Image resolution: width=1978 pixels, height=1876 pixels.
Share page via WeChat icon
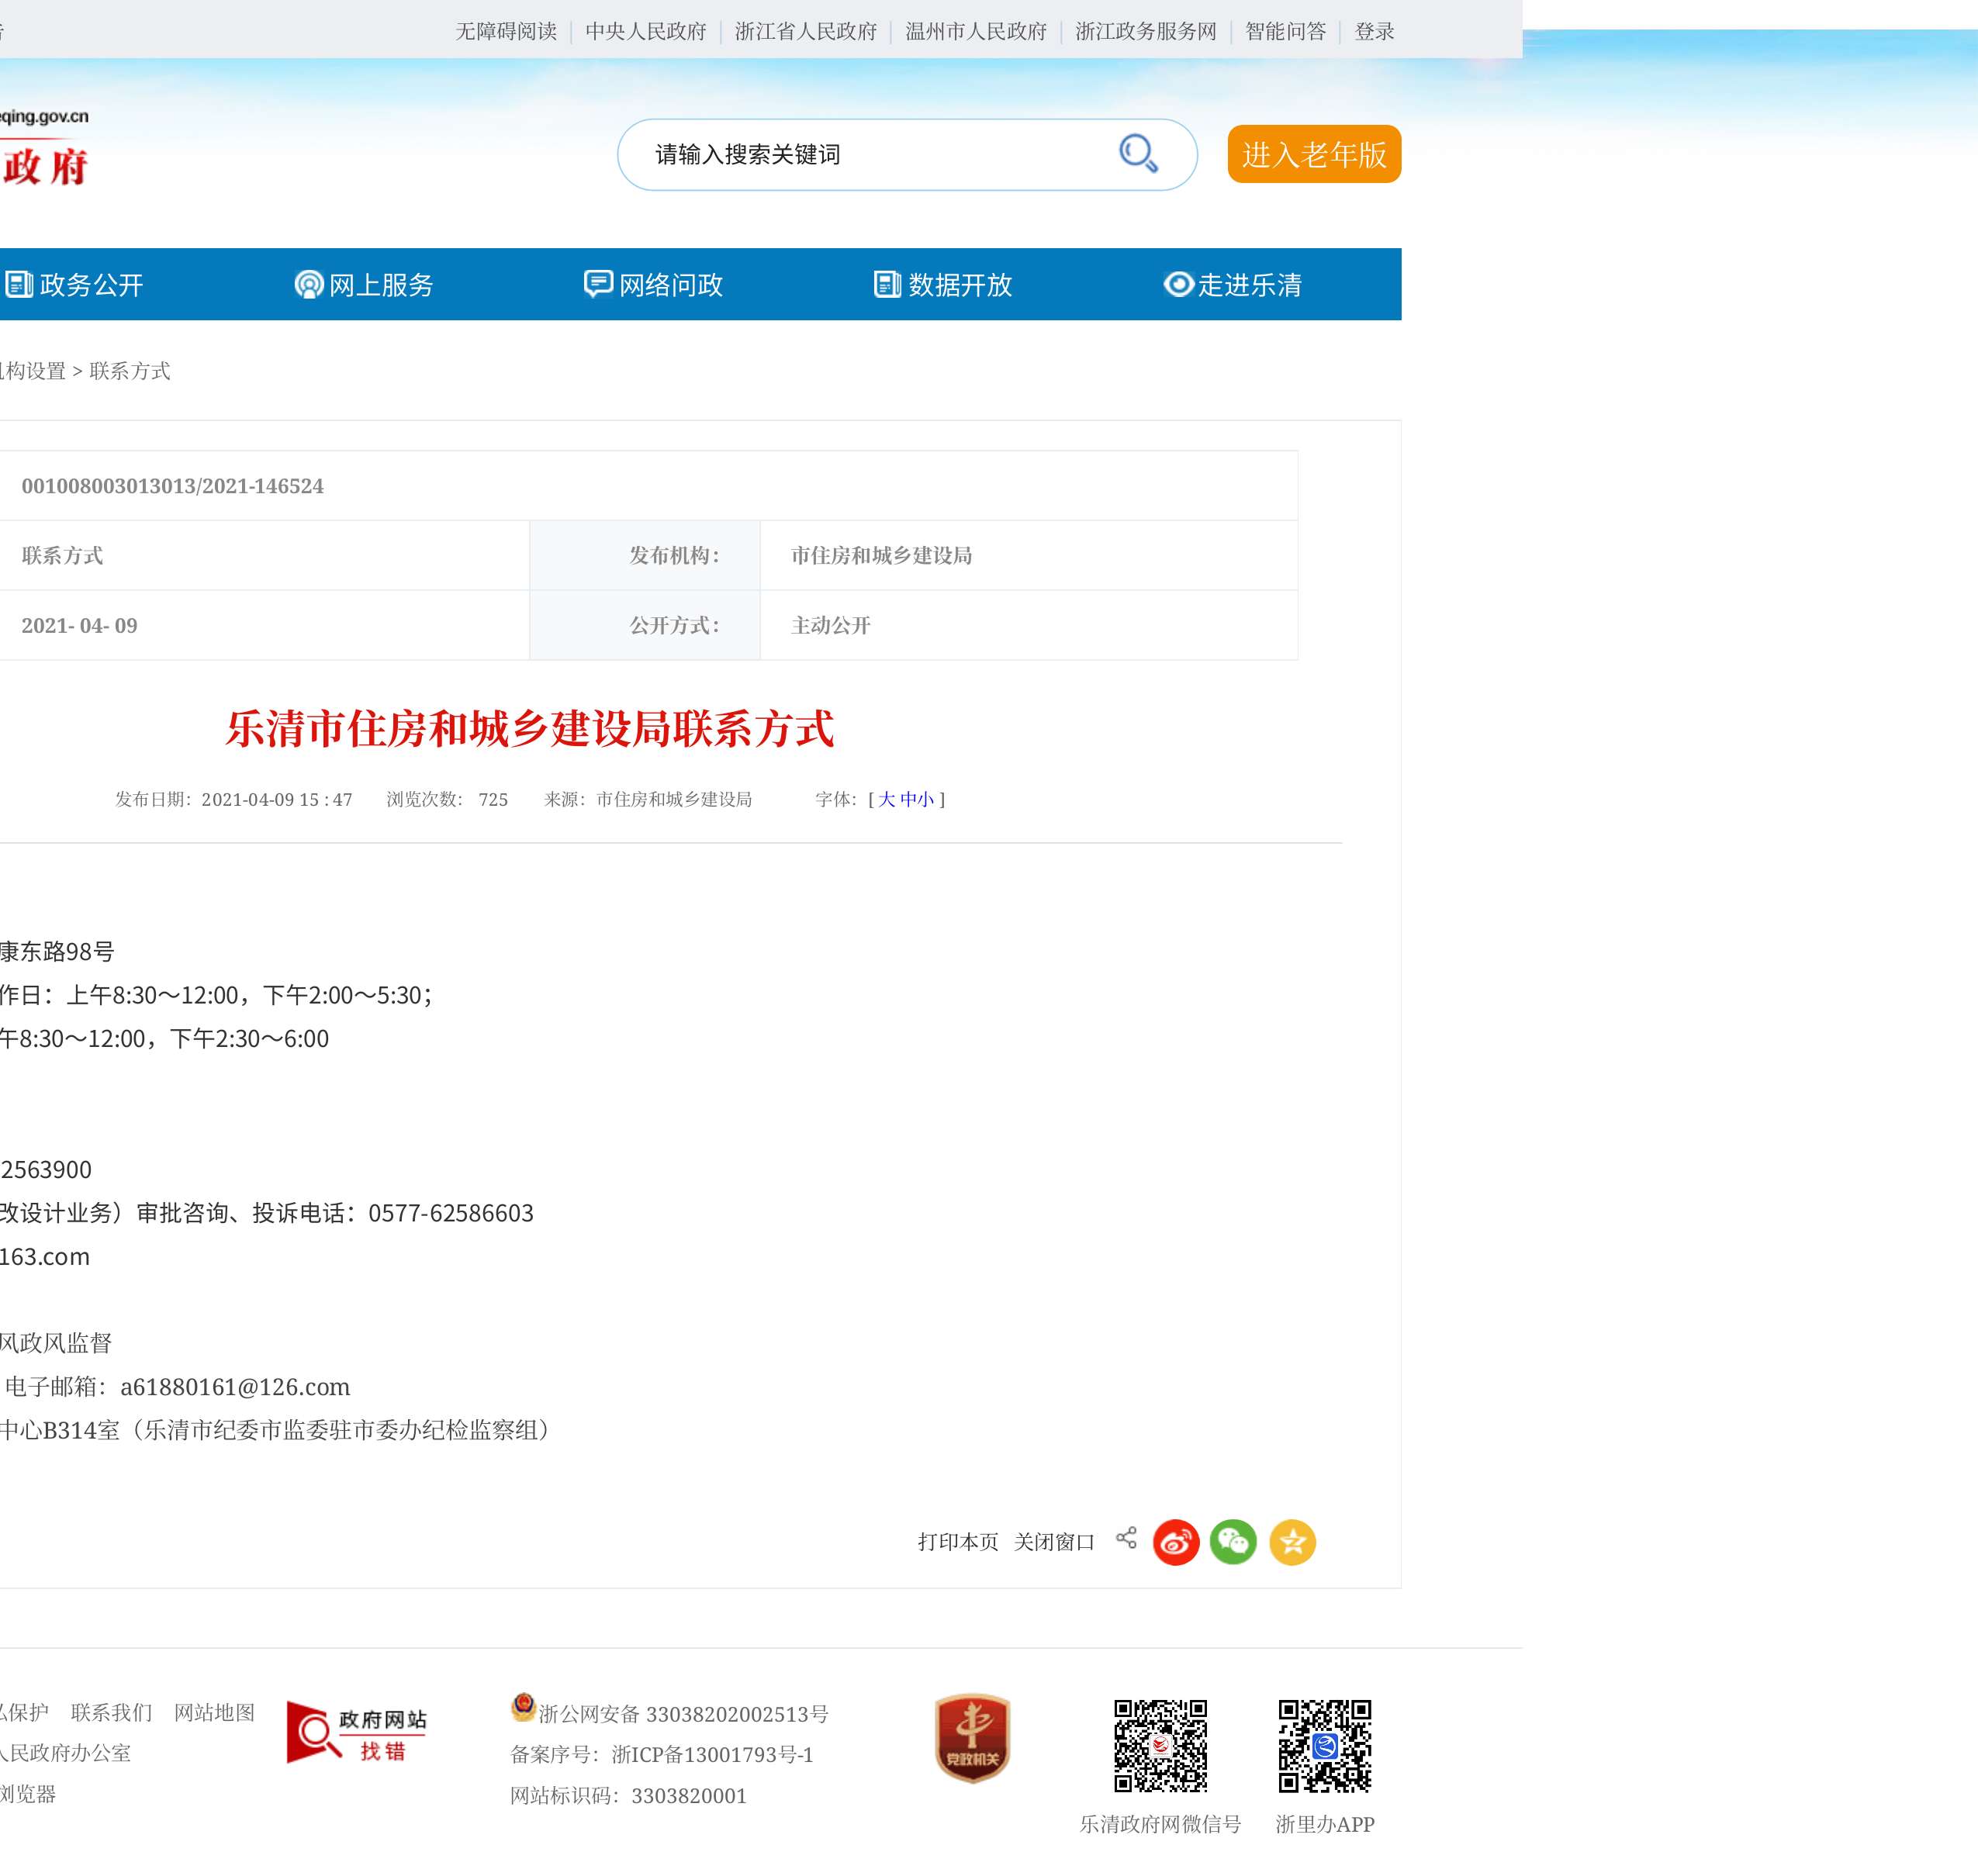pos(1233,1542)
